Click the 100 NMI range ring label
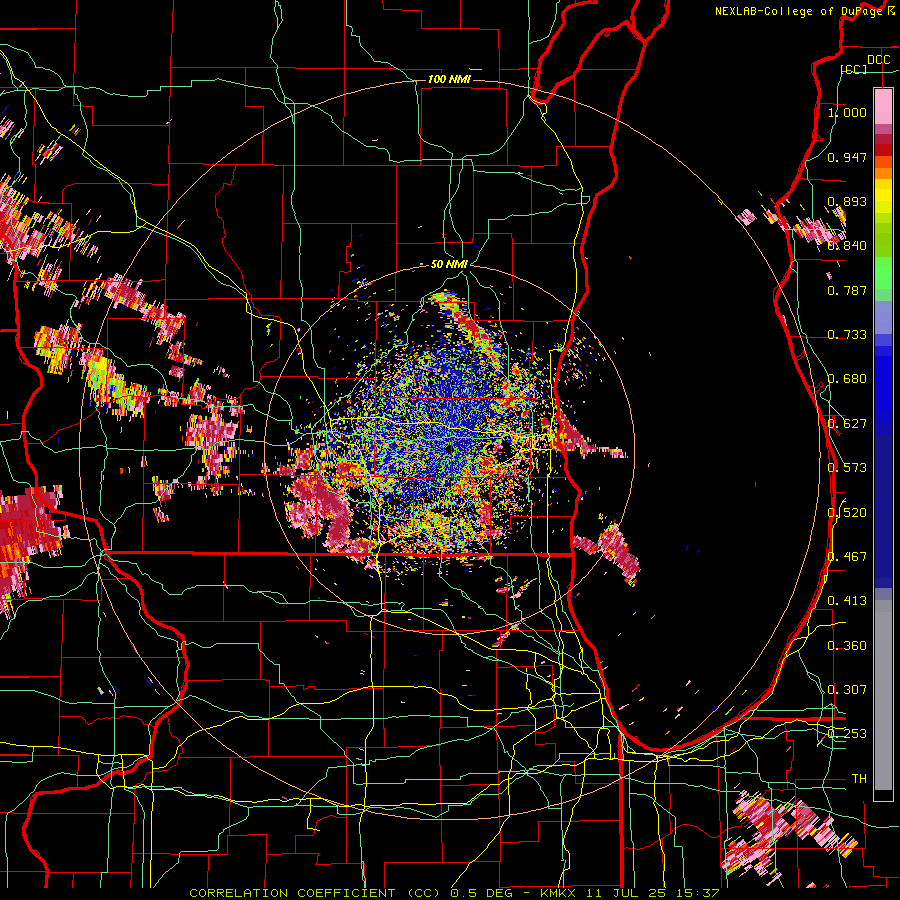900x900 pixels. click(449, 79)
